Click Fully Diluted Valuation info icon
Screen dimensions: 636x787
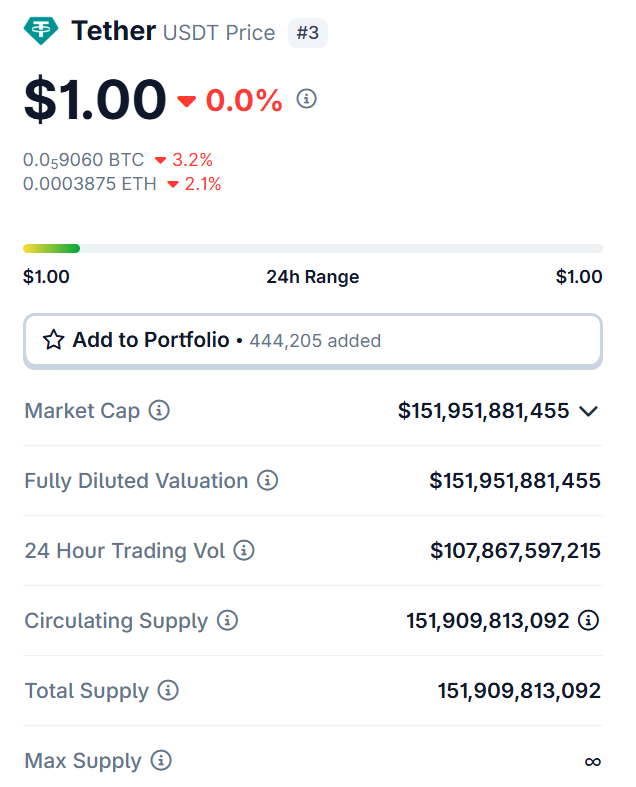(x=268, y=480)
